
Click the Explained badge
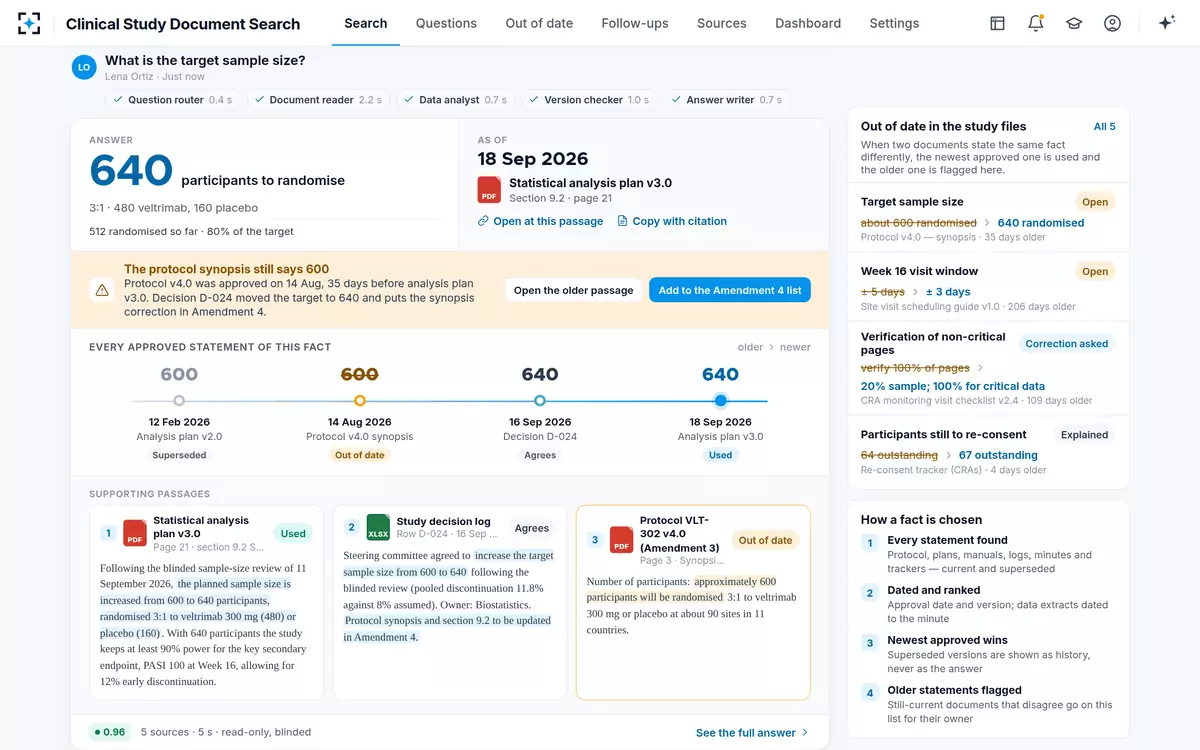1085,435
